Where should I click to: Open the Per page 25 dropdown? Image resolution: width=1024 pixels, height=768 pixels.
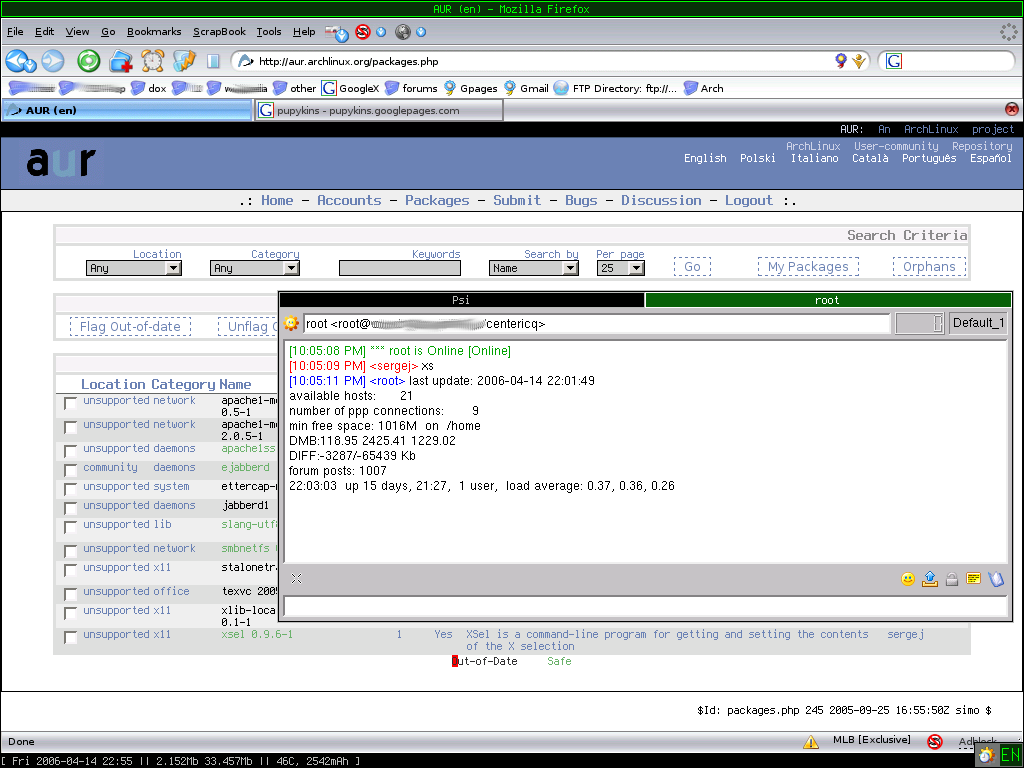(620, 268)
